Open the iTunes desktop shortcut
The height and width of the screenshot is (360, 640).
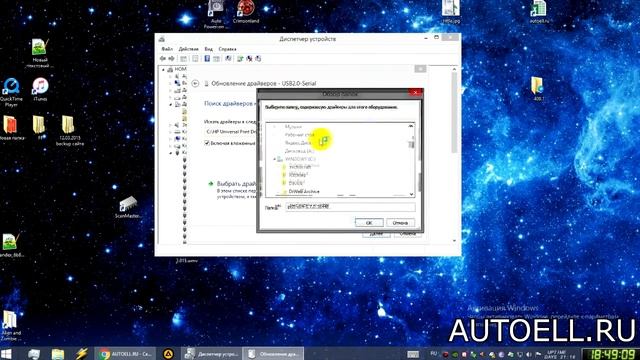tap(40, 89)
